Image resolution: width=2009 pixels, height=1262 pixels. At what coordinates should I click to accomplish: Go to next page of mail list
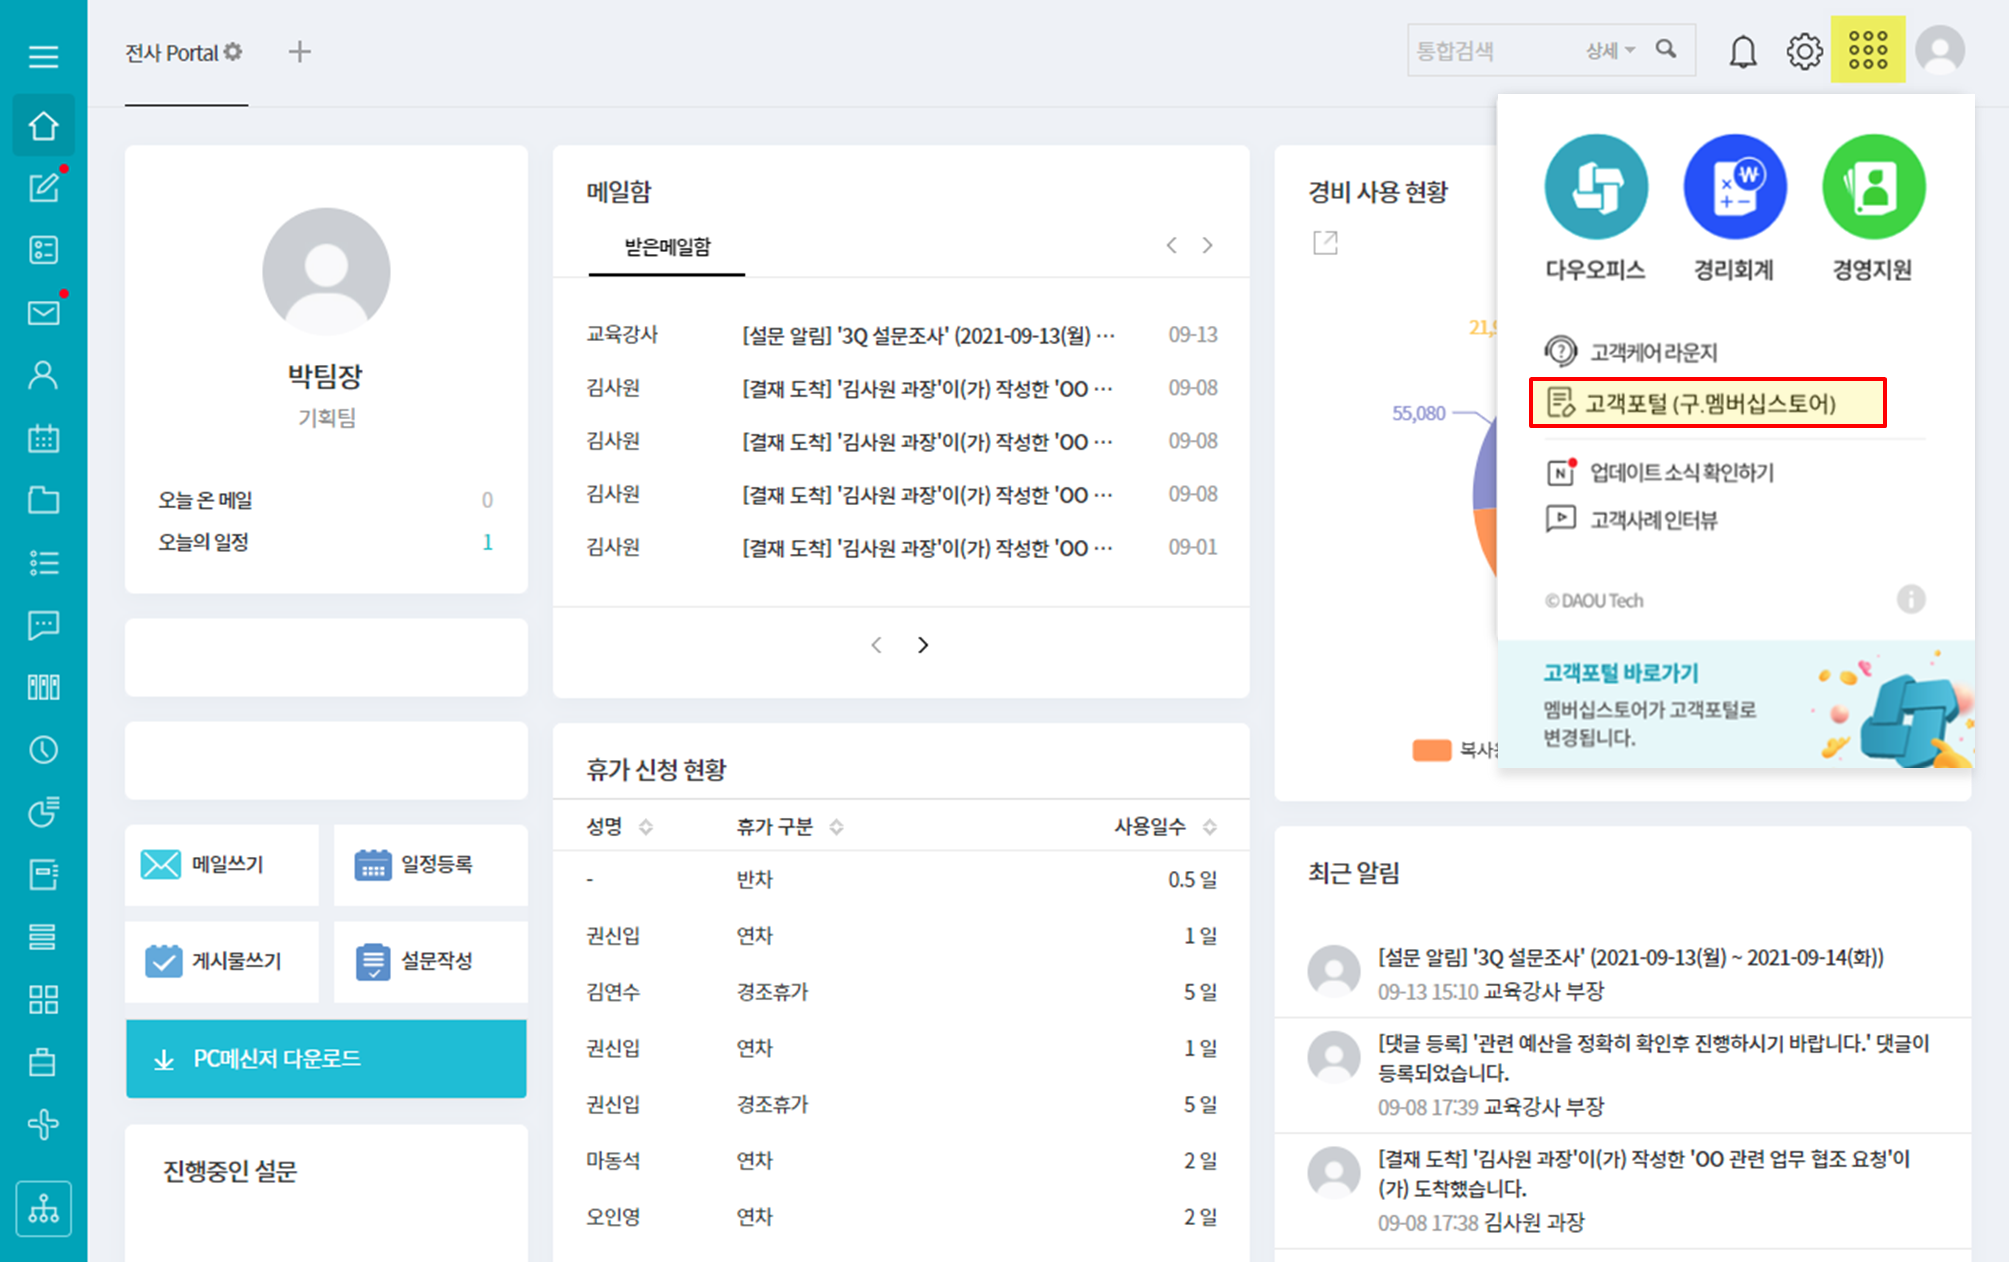click(923, 645)
